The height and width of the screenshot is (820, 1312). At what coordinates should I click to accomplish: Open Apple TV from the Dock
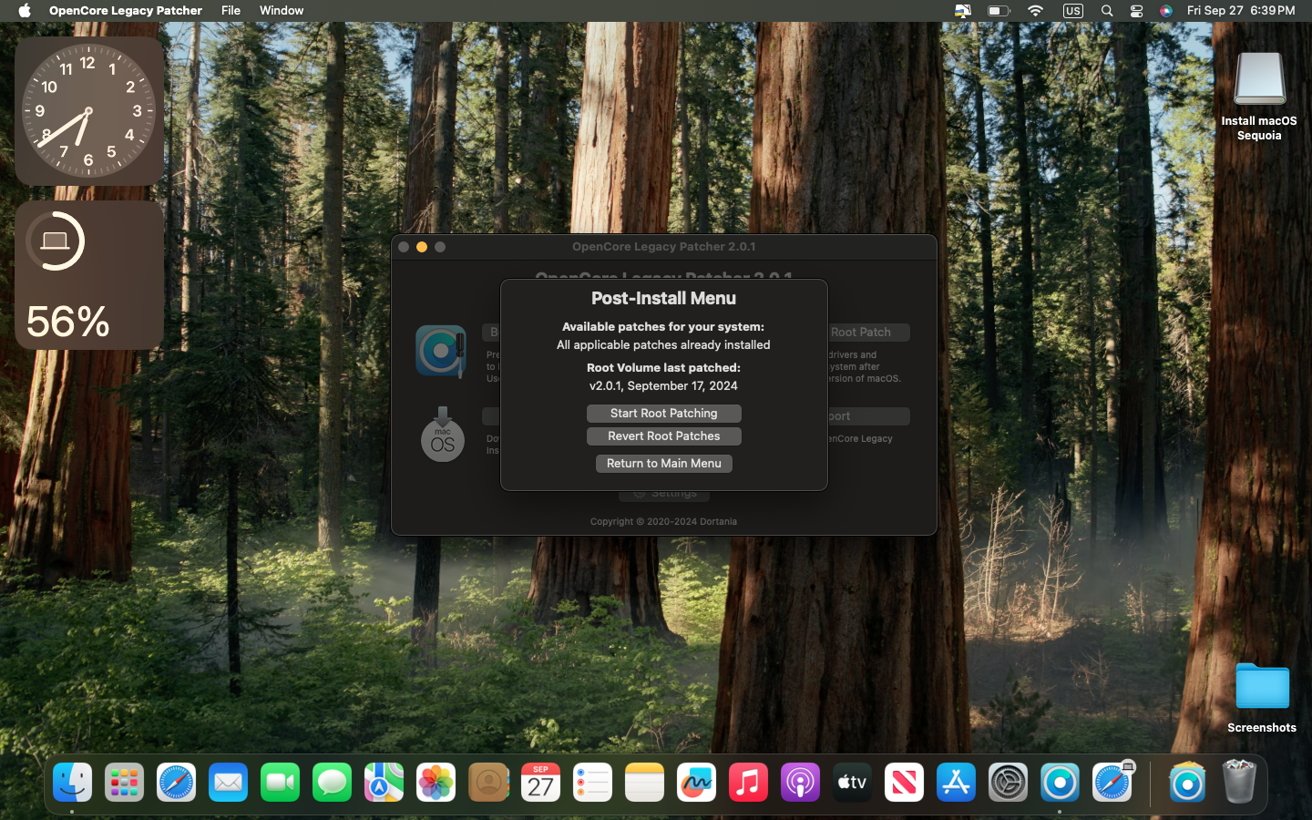[x=852, y=782]
